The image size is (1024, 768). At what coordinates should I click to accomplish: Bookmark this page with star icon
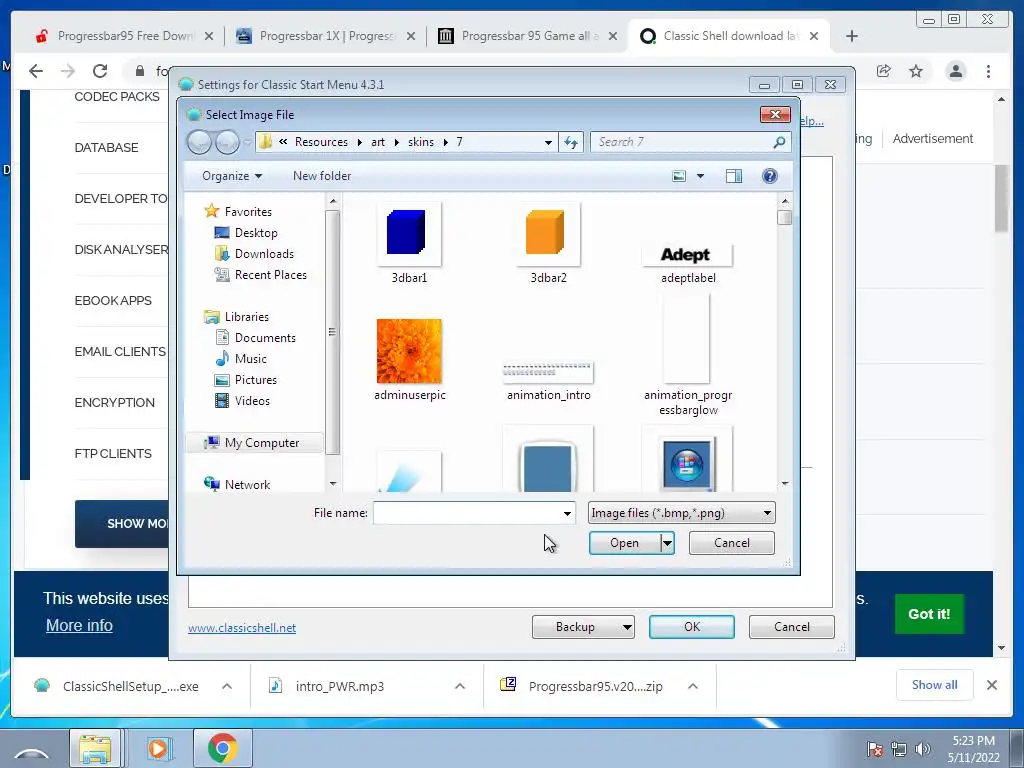click(916, 71)
